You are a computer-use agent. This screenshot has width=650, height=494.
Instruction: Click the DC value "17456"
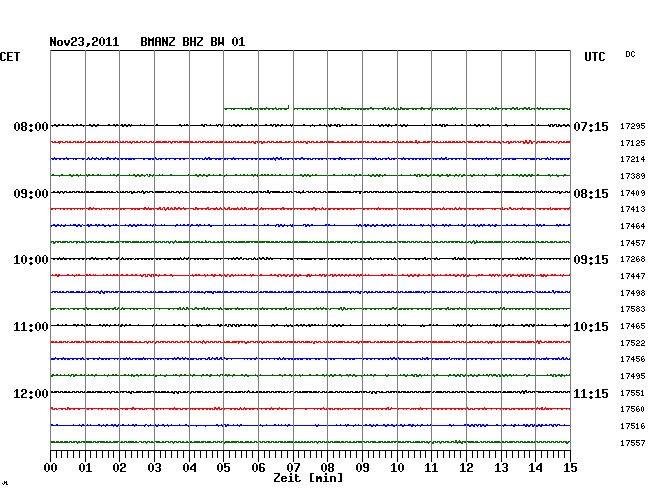click(633, 359)
